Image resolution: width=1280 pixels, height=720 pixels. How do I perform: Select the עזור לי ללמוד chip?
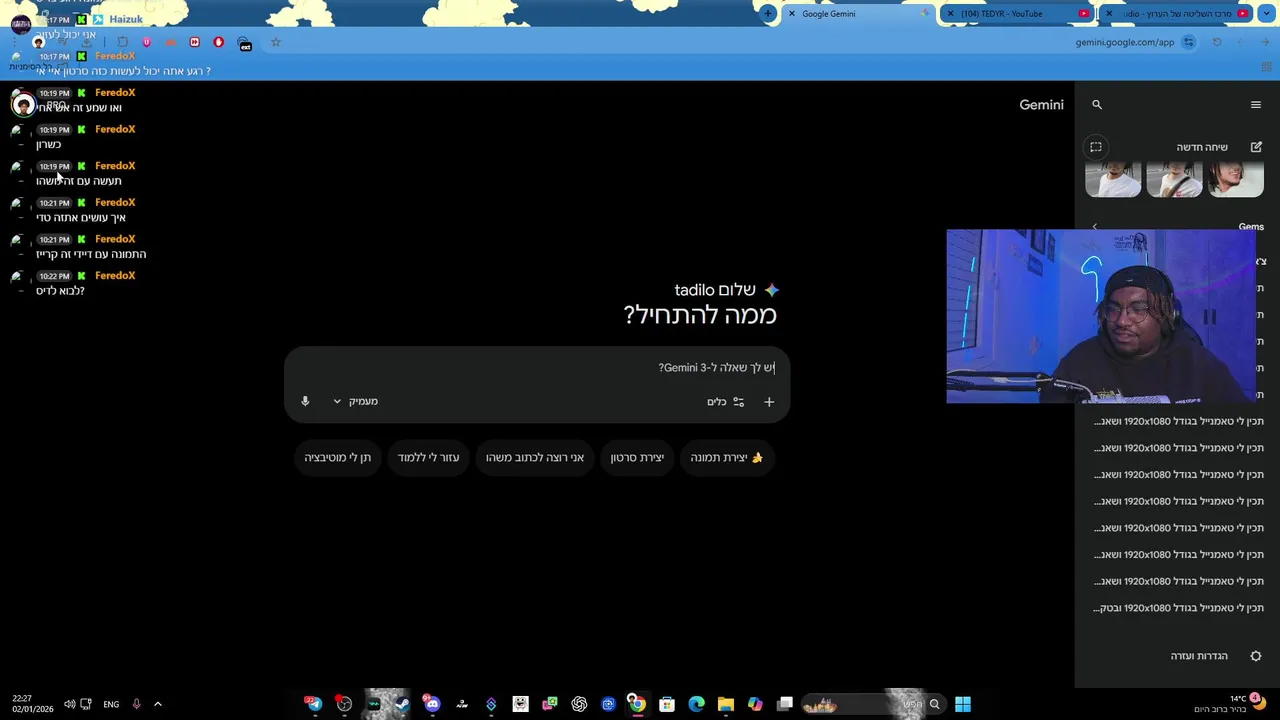428,458
